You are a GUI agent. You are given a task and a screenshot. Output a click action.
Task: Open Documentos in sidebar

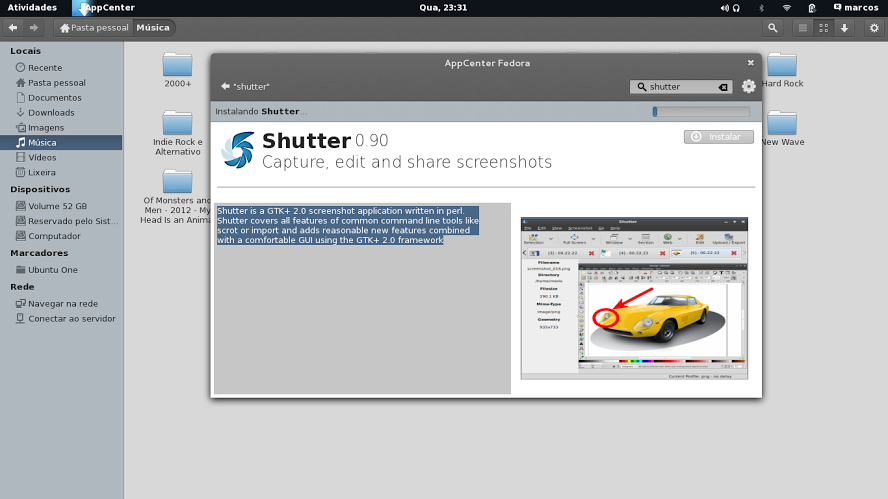(61, 97)
